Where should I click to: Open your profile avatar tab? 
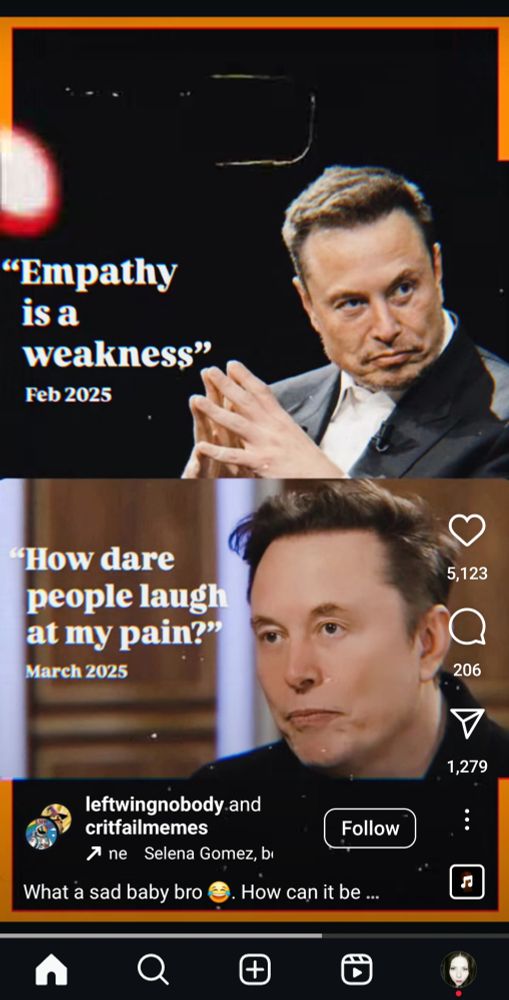coord(458,970)
